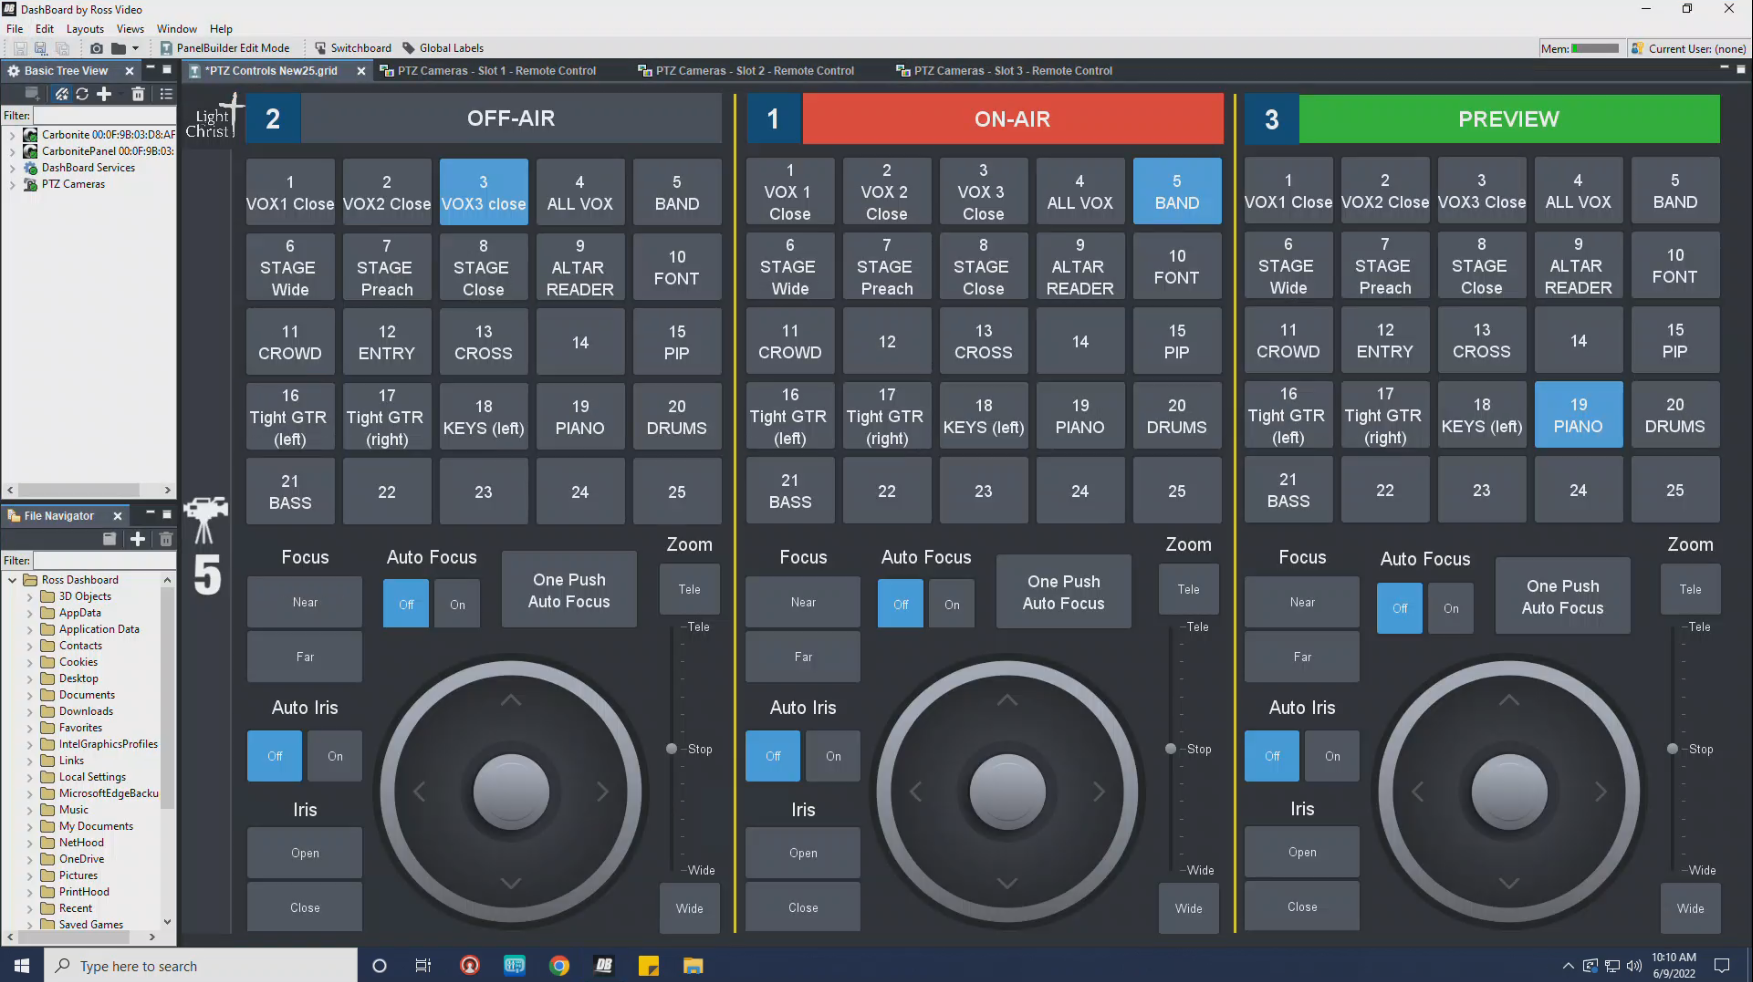Turn Auto Iris On for camera 3
This screenshot has height=982, width=1753.
[x=1332, y=756]
